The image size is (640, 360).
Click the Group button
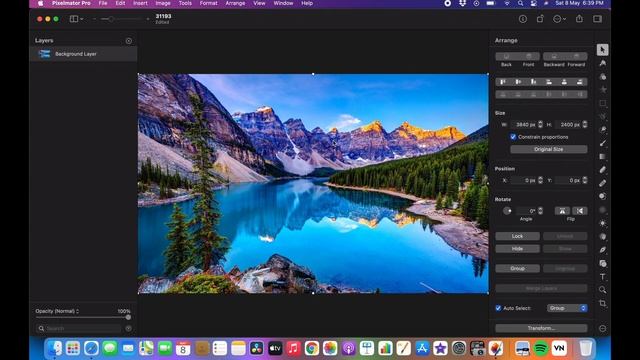pos(517,269)
